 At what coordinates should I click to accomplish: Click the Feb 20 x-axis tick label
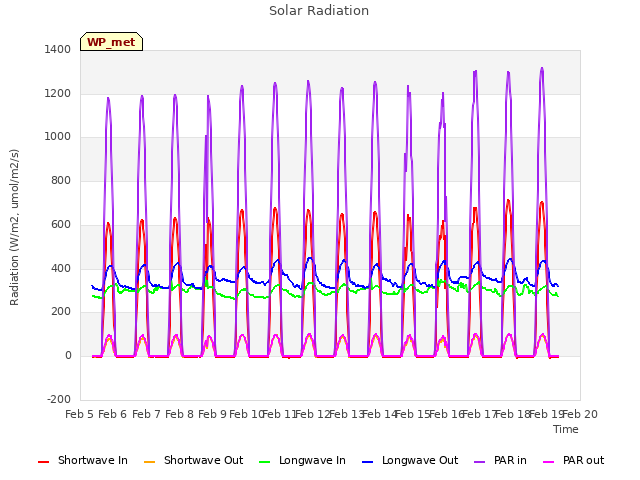pos(580,414)
